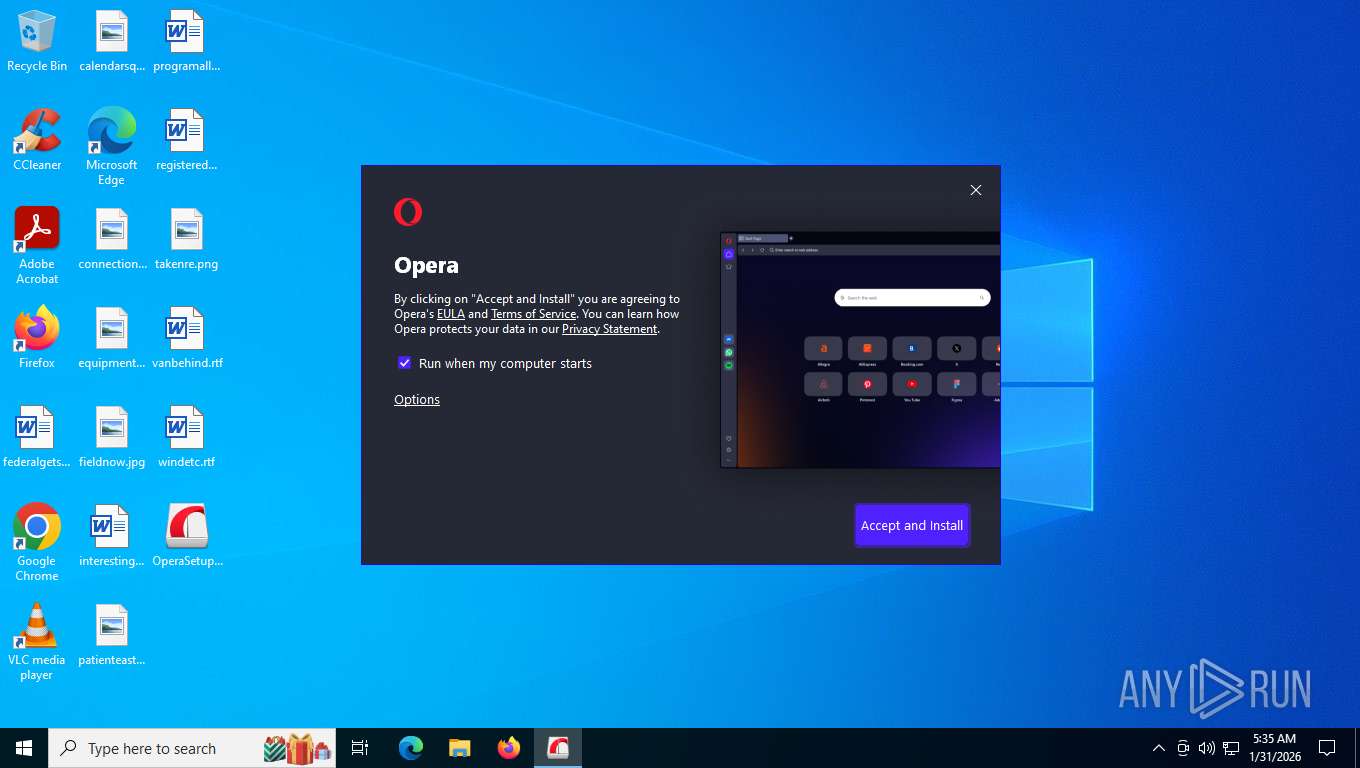Select the windetc.rtf document icon
The height and width of the screenshot is (768, 1360).
tap(186, 436)
